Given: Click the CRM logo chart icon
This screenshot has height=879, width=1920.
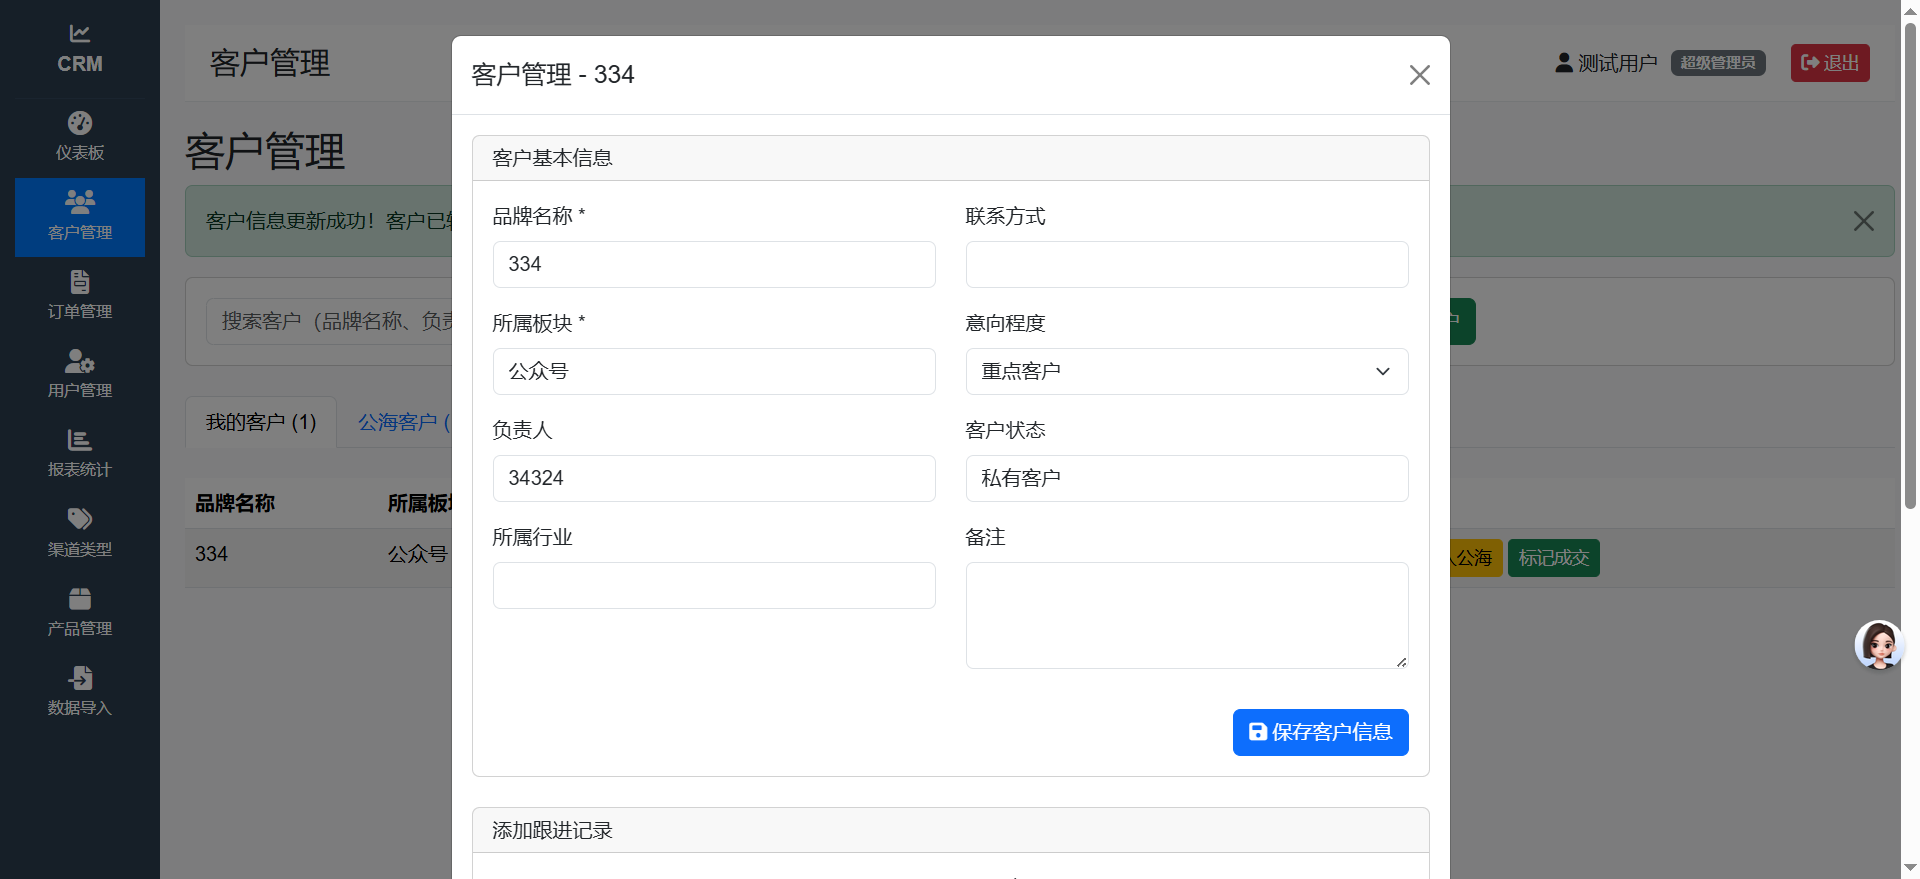Looking at the screenshot, I should 80,34.
